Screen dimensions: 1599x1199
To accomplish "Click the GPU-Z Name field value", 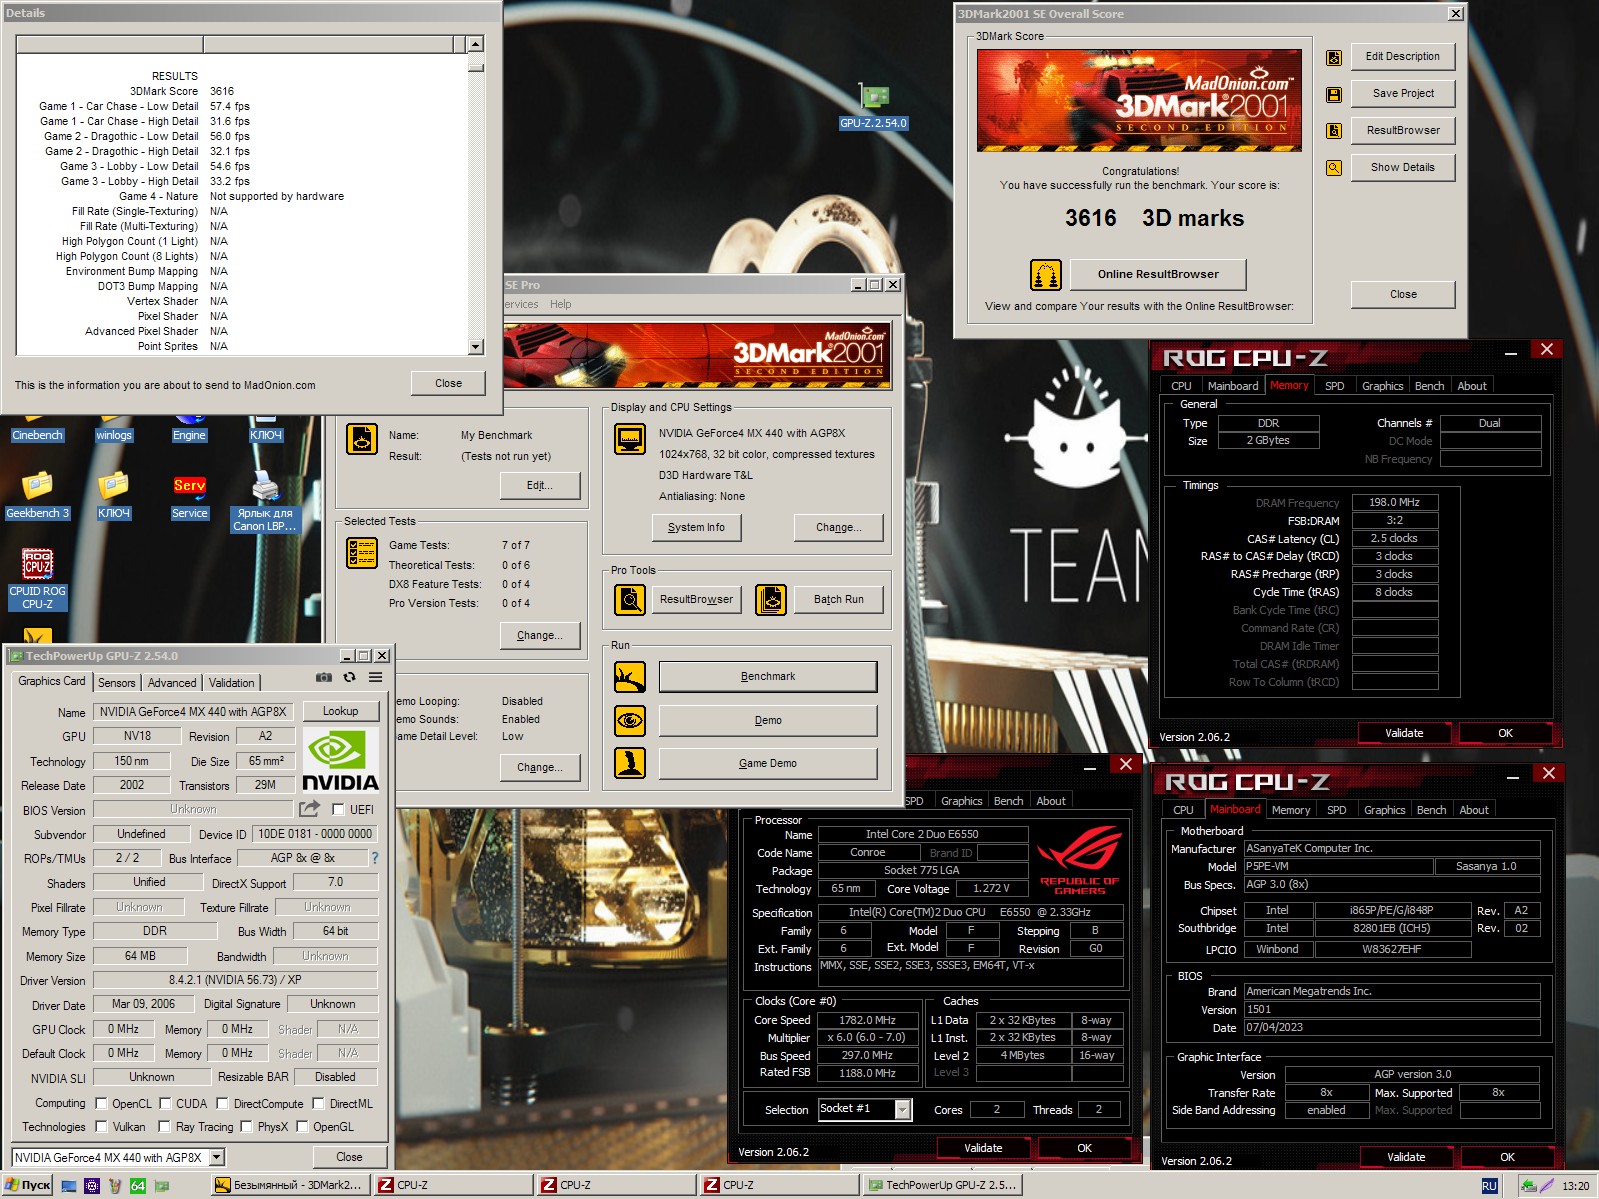I will [193, 712].
